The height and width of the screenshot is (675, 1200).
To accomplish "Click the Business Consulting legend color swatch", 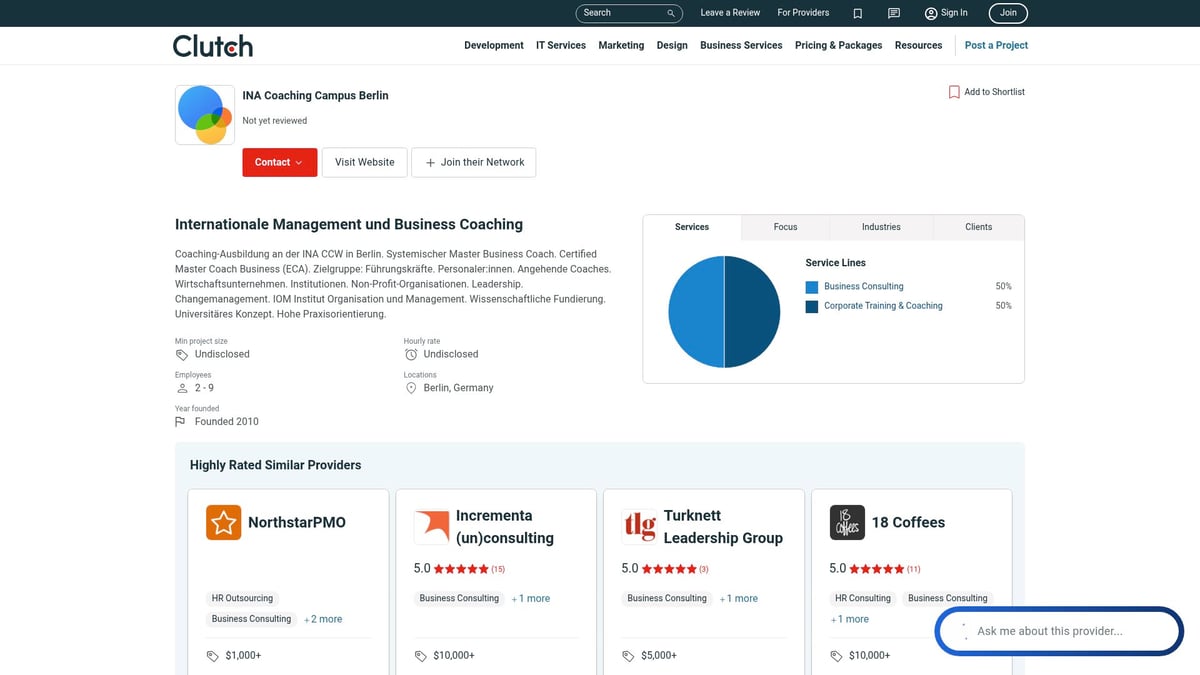I will 811,287.
